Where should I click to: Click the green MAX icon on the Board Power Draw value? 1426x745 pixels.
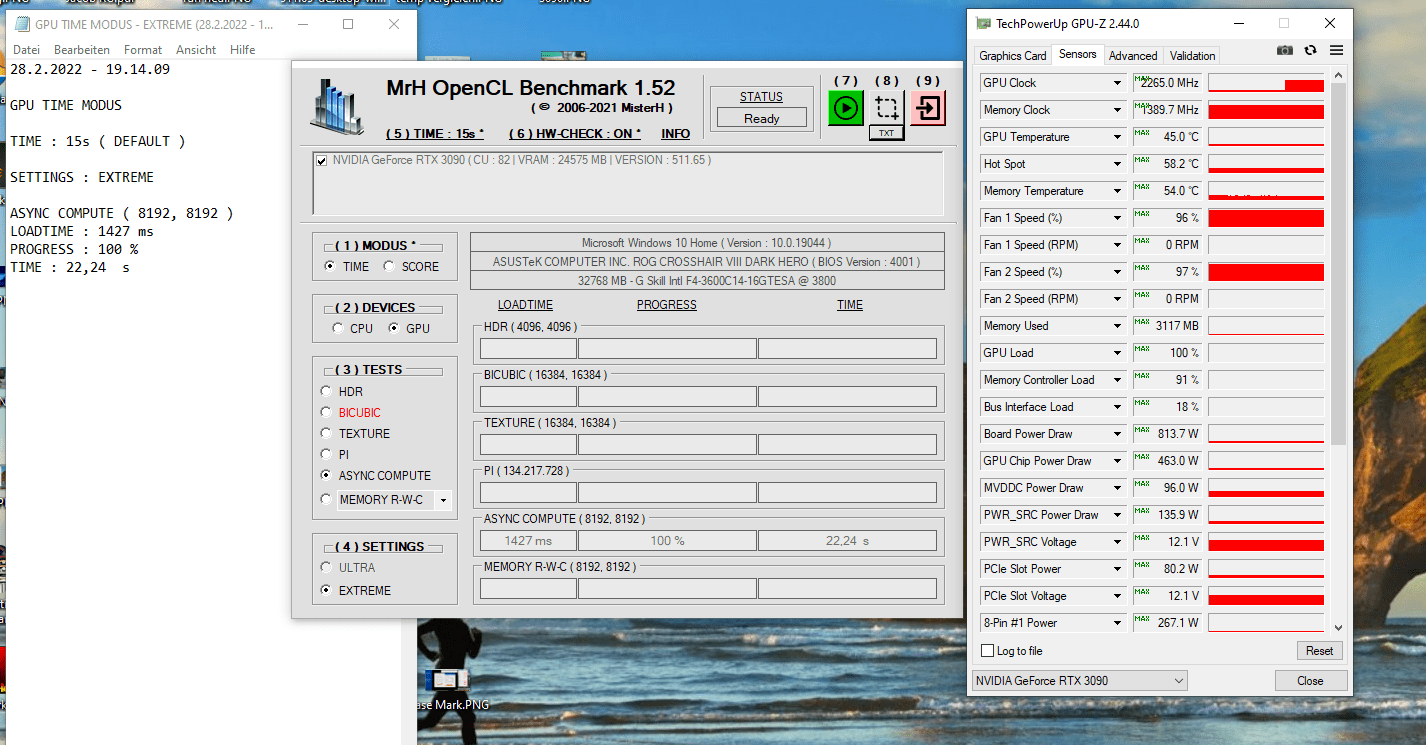(x=1142, y=430)
